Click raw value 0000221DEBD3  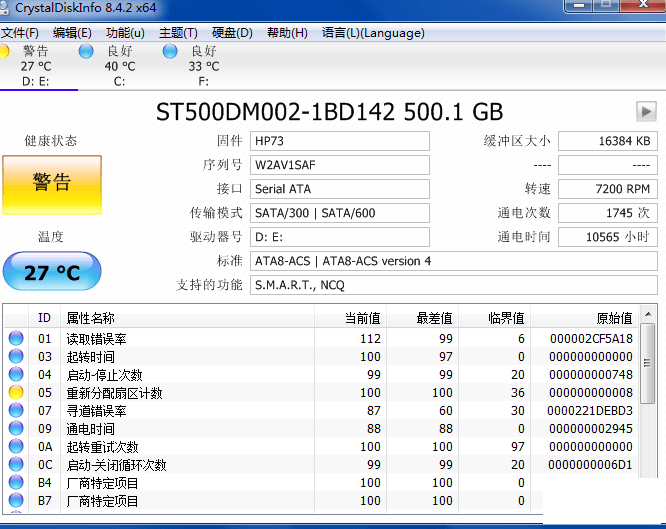tap(590, 411)
